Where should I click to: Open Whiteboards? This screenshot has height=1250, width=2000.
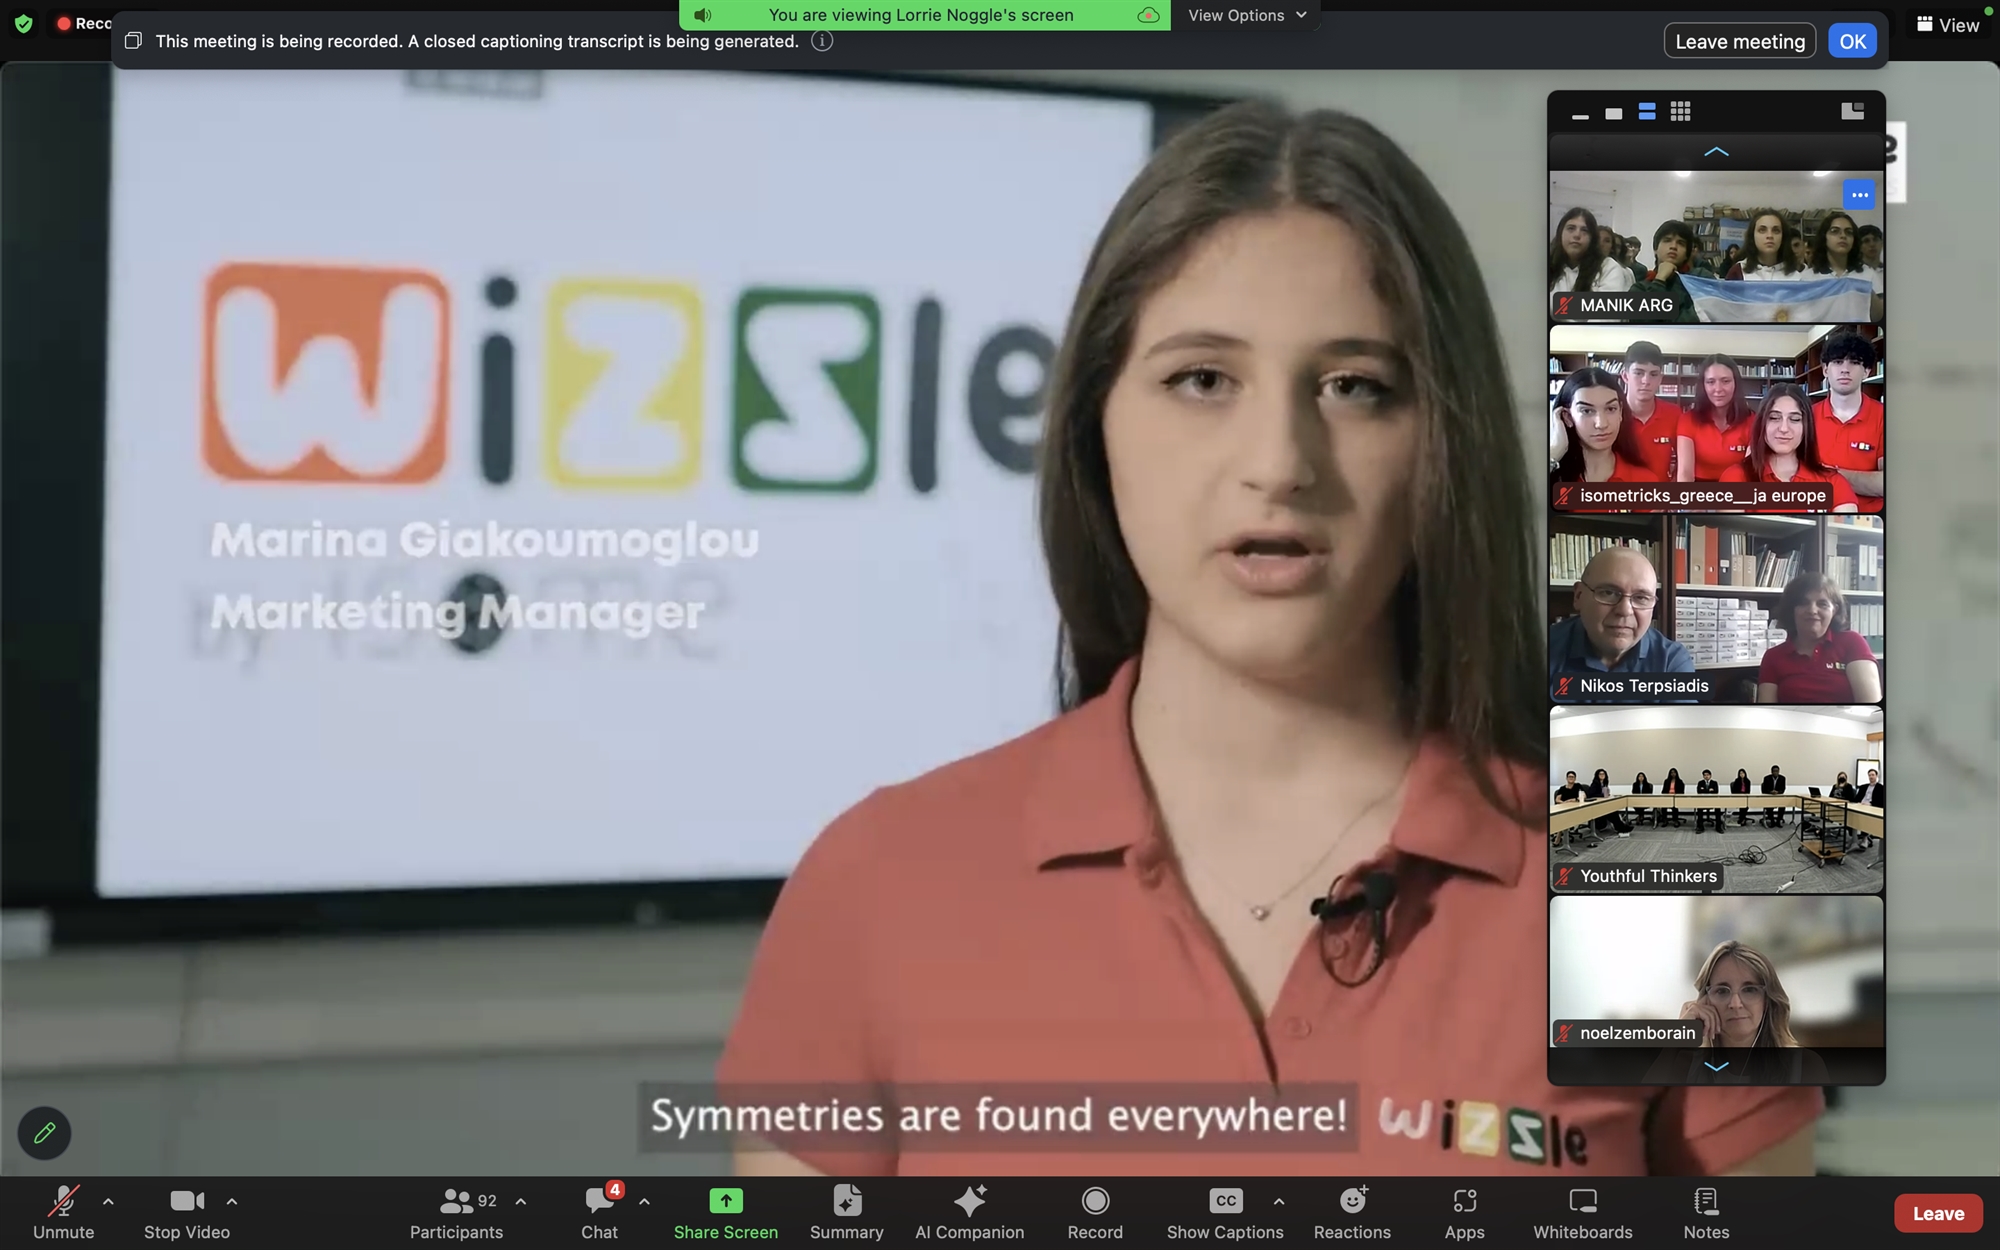pyautogui.click(x=1582, y=1212)
